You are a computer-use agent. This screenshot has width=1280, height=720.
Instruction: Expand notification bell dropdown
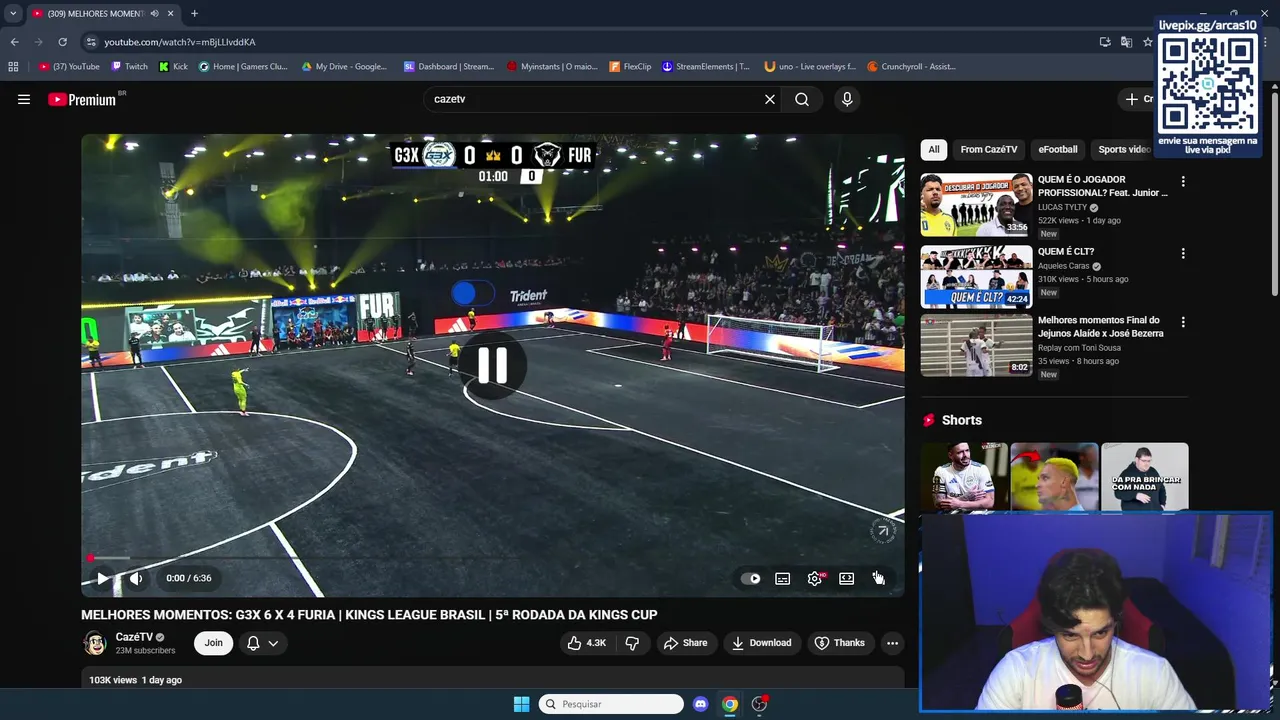262,643
